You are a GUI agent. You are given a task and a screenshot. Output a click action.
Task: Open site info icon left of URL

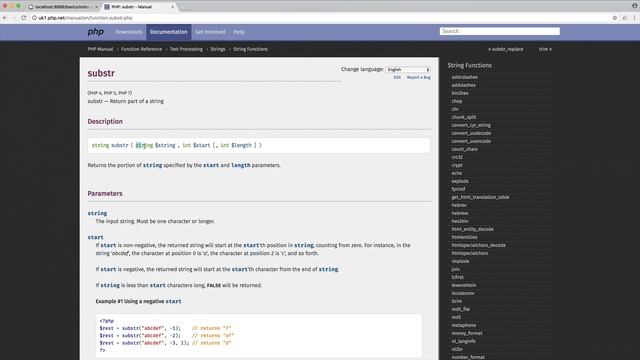[x=35, y=18]
